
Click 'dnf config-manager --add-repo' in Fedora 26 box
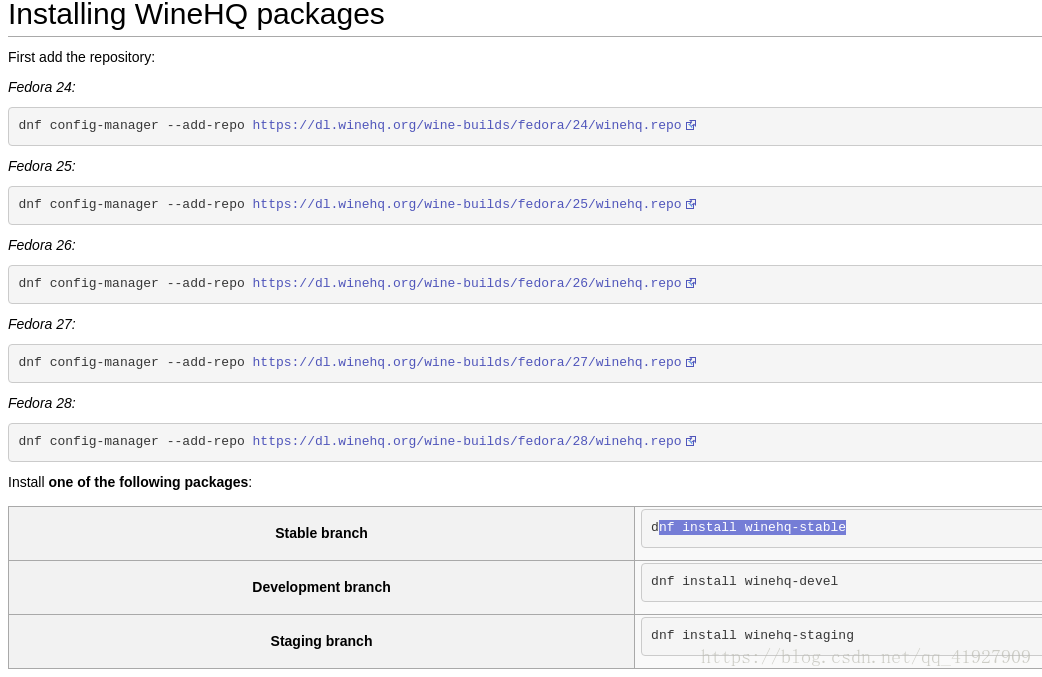tap(132, 283)
